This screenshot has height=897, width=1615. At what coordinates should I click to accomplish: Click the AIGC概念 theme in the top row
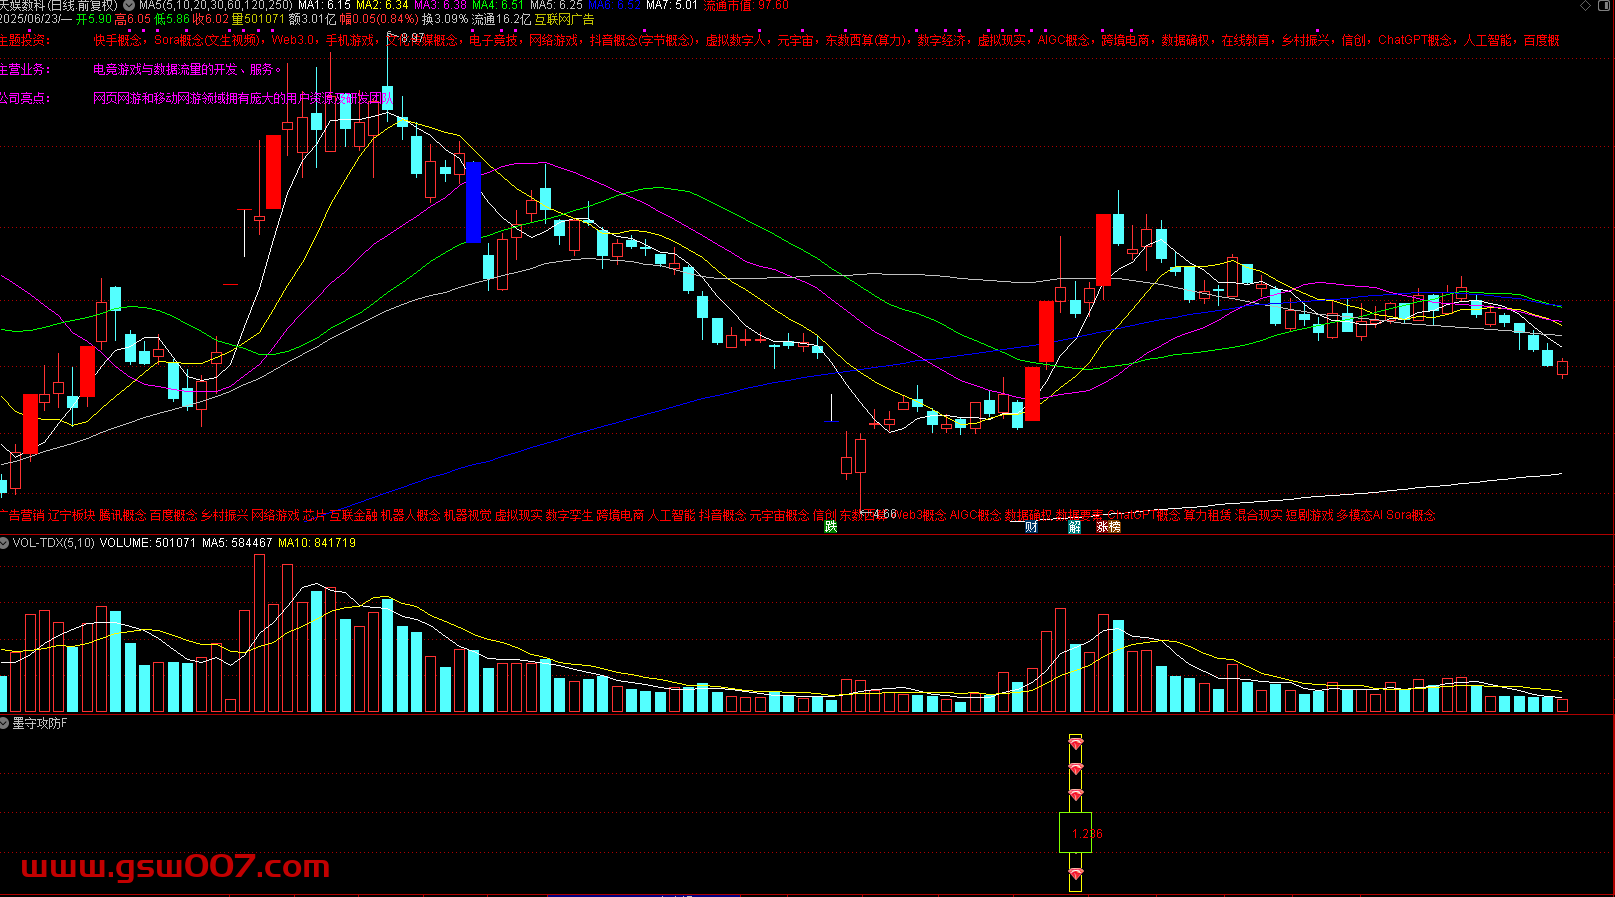coord(1063,41)
